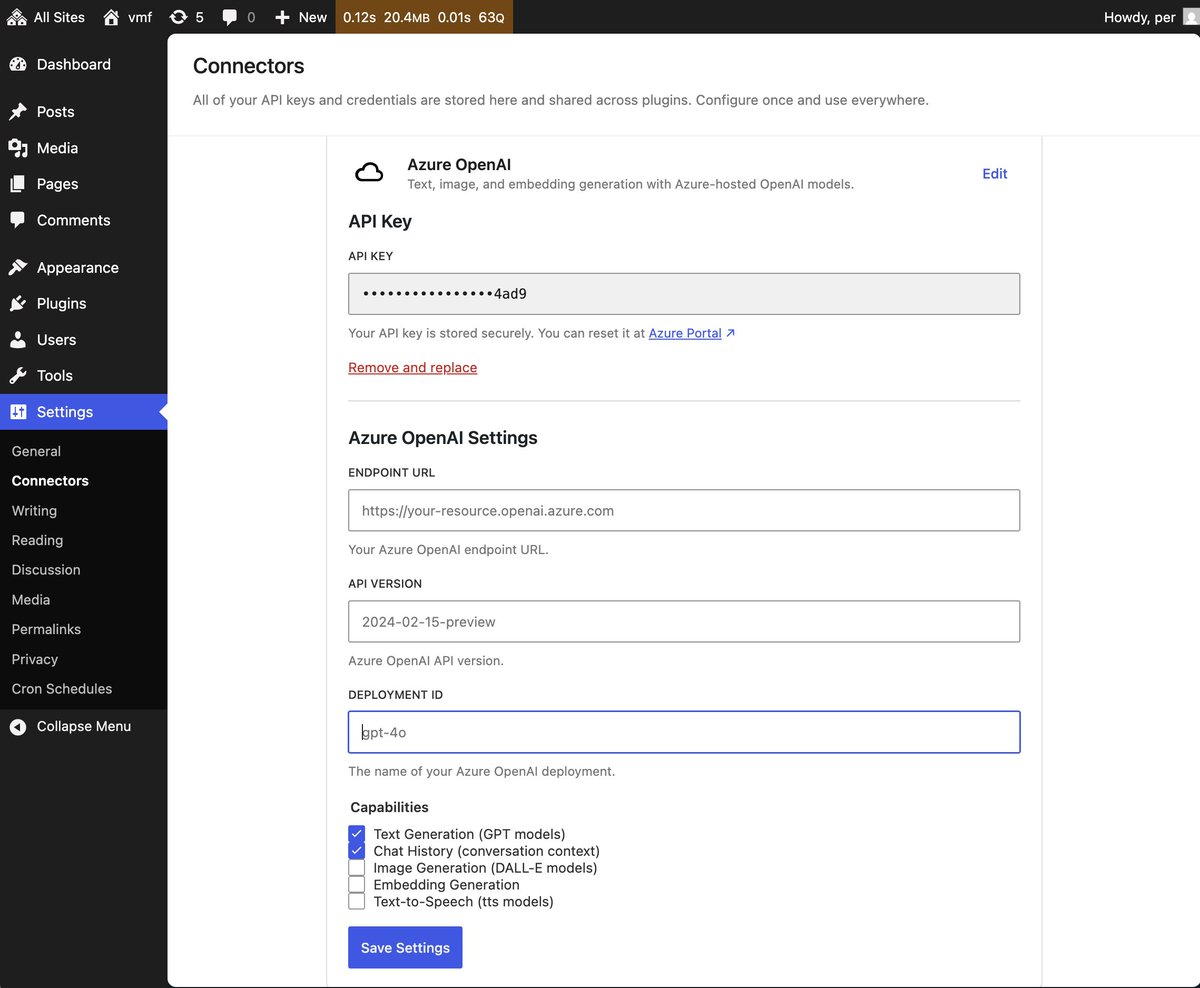The image size is (1200, 988).
Task: Select the Settings menu item
Action: (x=84, y=412)
